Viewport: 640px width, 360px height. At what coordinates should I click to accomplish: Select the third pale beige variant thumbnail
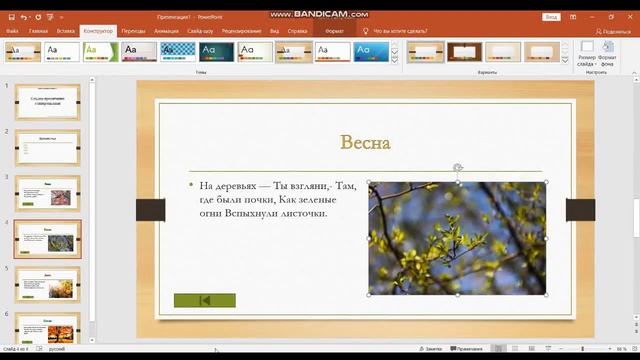coord(503,52)
